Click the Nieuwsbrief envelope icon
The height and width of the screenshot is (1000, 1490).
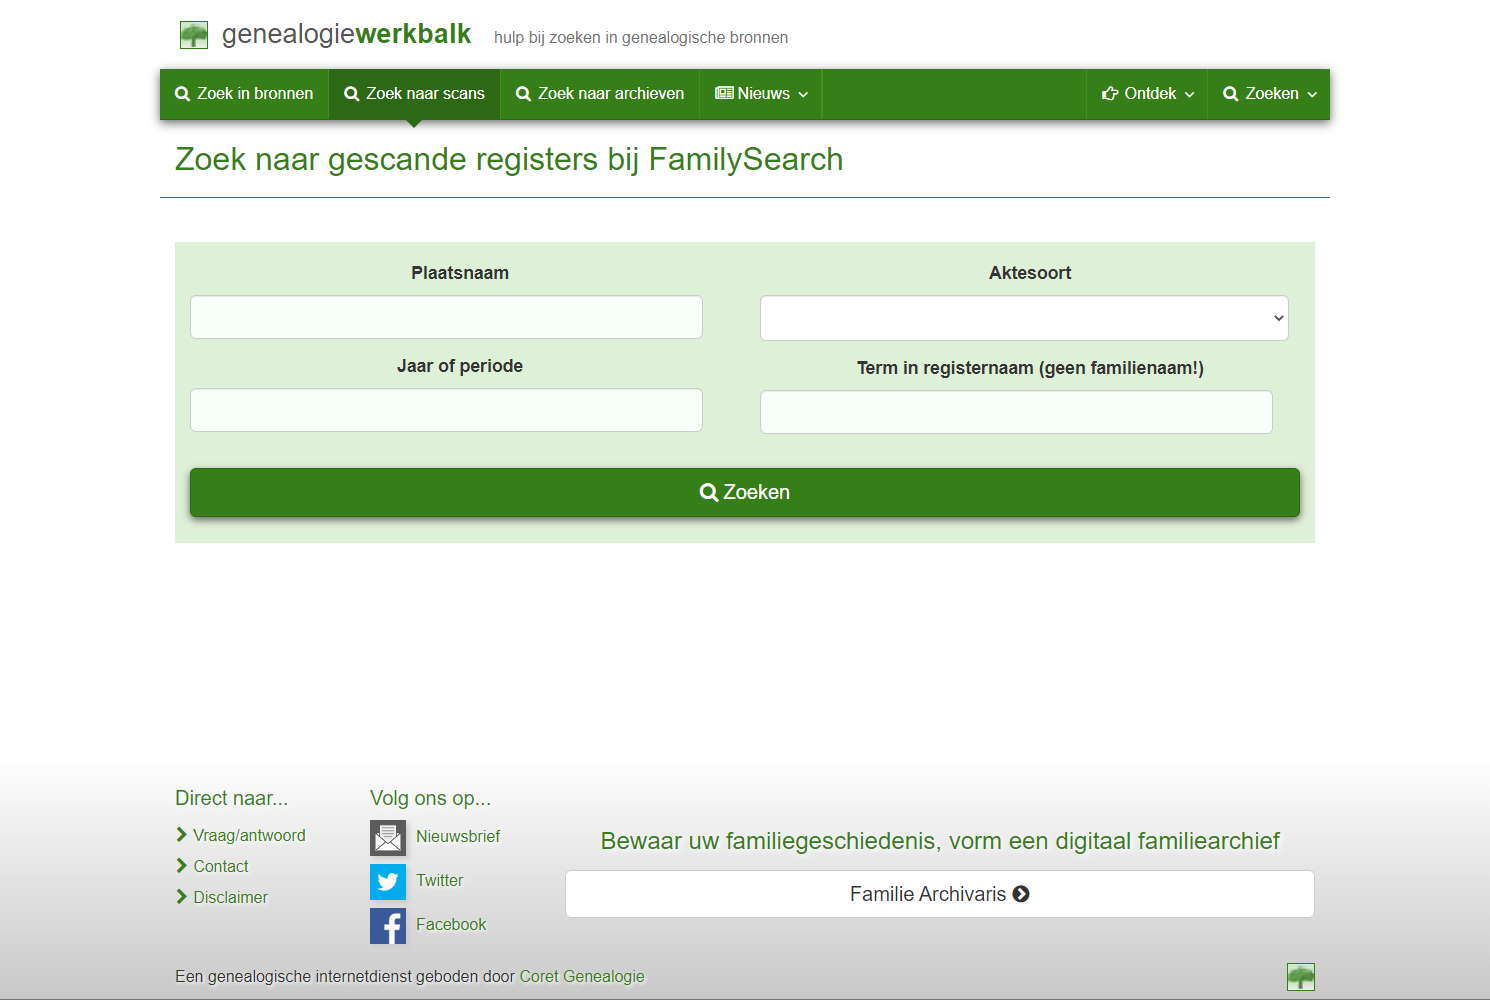coord(388,838)
